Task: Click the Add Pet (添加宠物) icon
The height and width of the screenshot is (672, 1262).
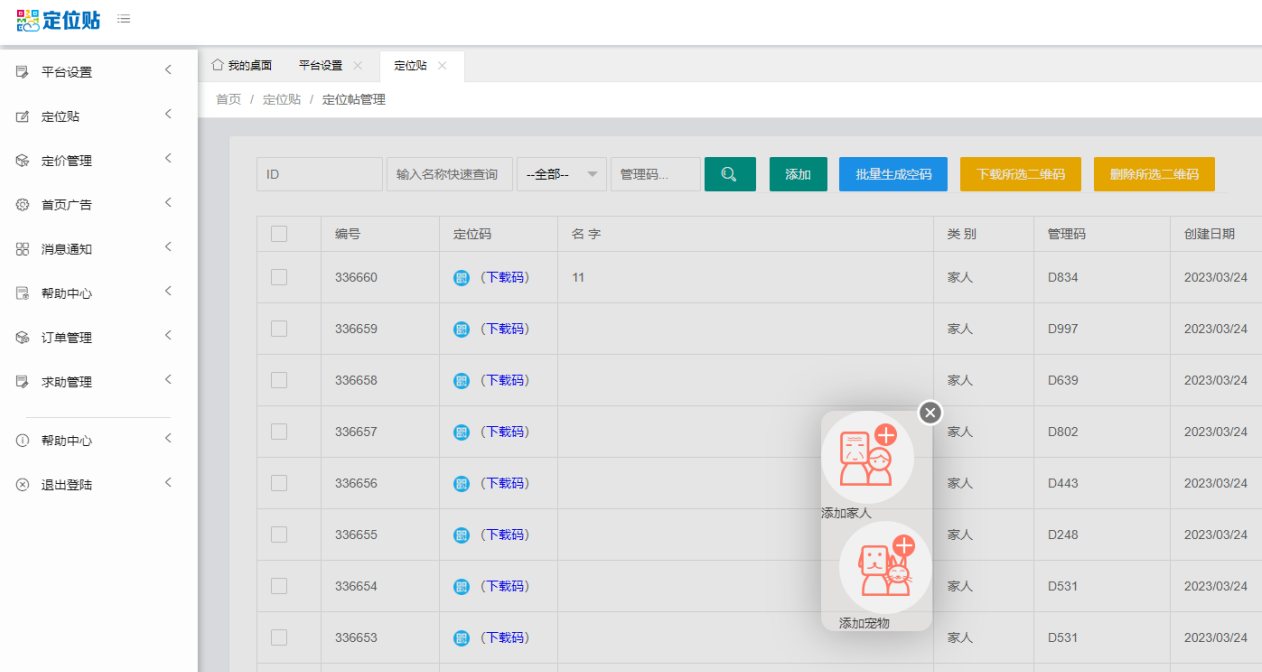Action: (x=885, y=567)
